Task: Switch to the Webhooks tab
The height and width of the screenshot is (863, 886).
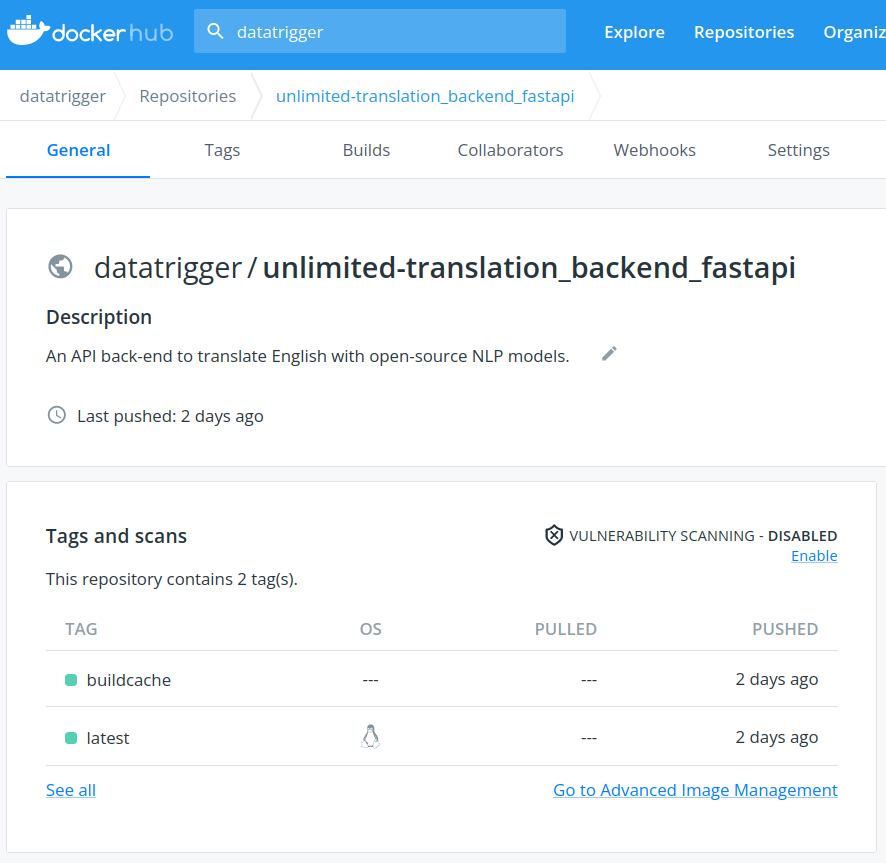Action: pyautogui.click(x=654, y=150)
